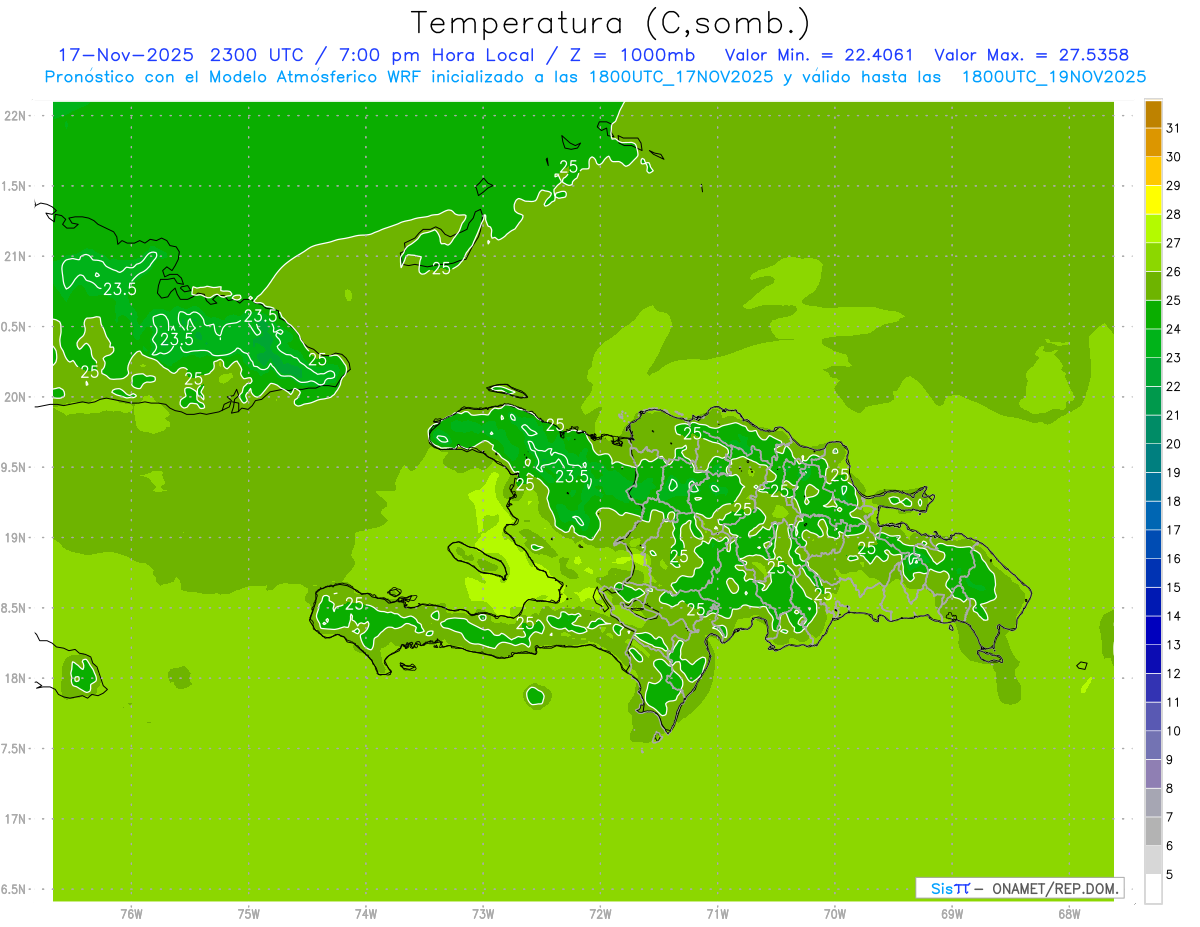Click the "20N" latitude axis label

16,397
